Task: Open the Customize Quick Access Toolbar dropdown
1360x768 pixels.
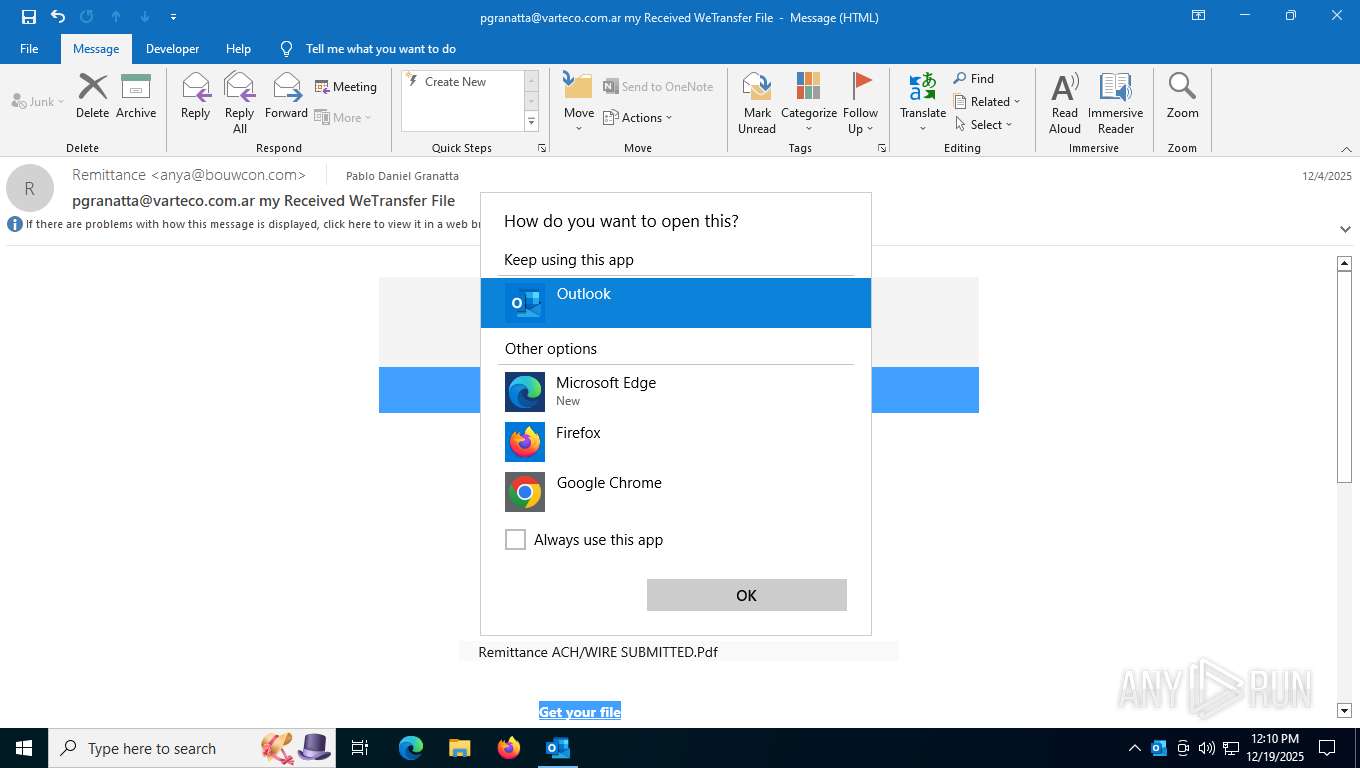Action: click(x=174, y=17)
